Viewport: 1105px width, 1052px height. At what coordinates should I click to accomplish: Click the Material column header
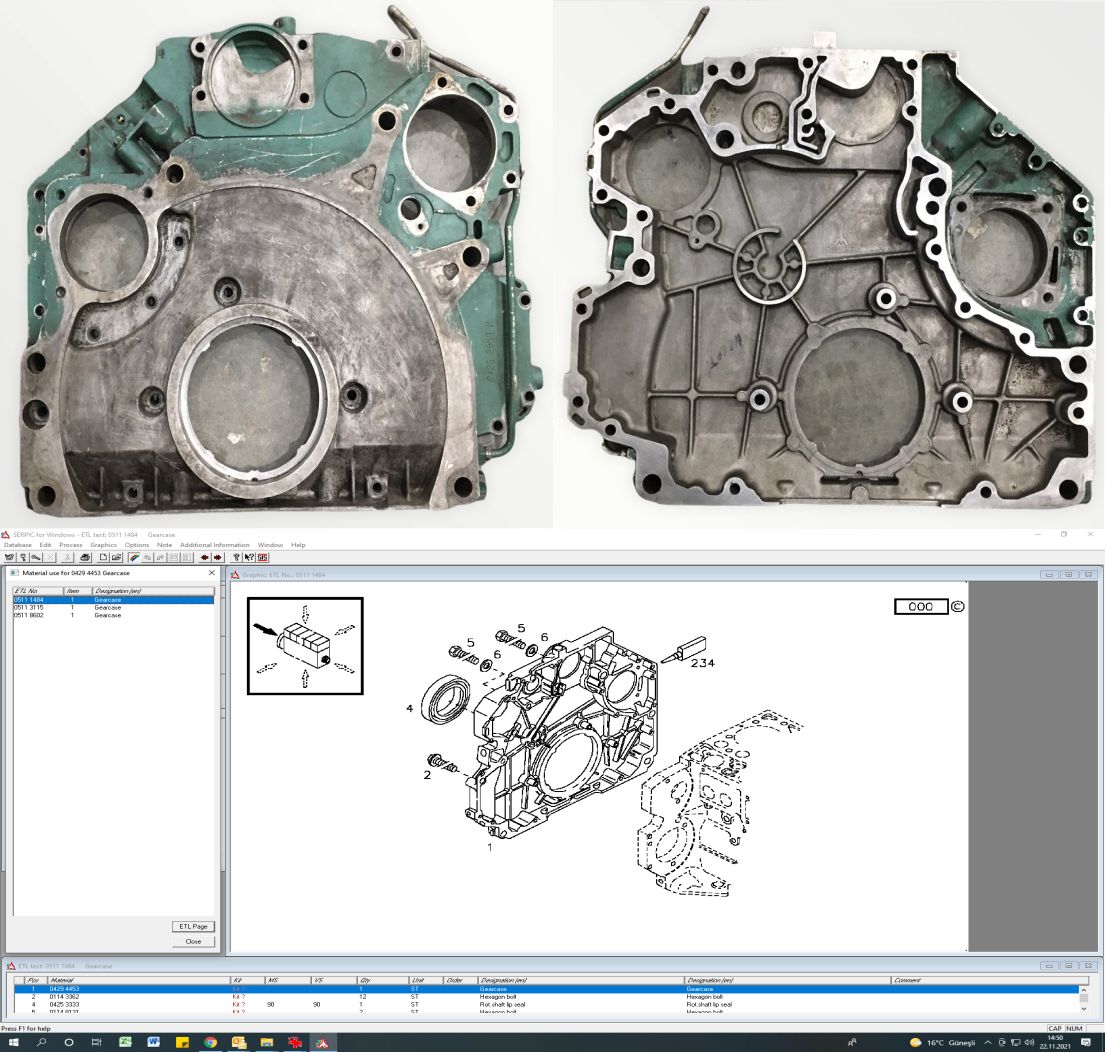[139, 980]
